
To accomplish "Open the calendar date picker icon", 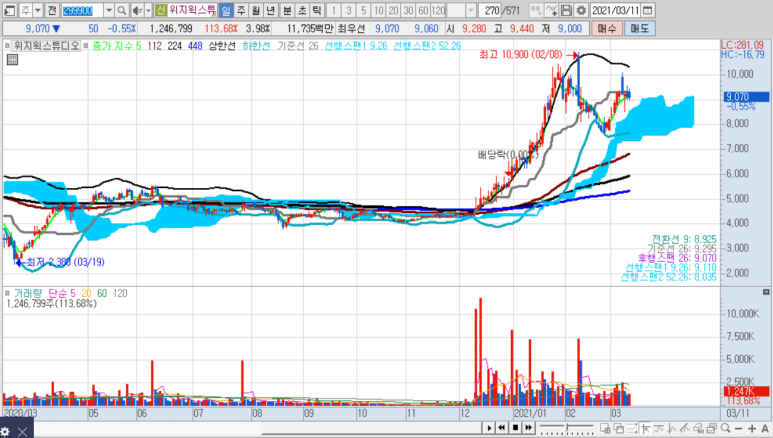I will click(648, 10).
